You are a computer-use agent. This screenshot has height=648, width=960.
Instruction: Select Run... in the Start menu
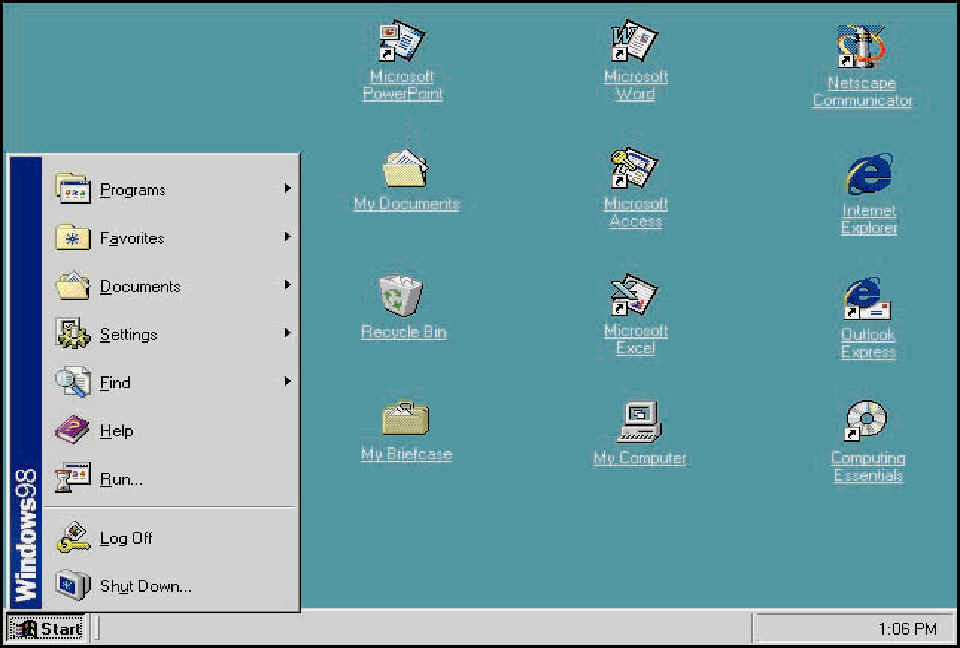[x=171, y=479]
